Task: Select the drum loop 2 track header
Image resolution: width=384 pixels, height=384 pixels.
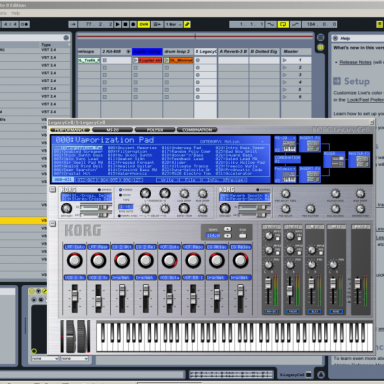Action: coord(178,52)
